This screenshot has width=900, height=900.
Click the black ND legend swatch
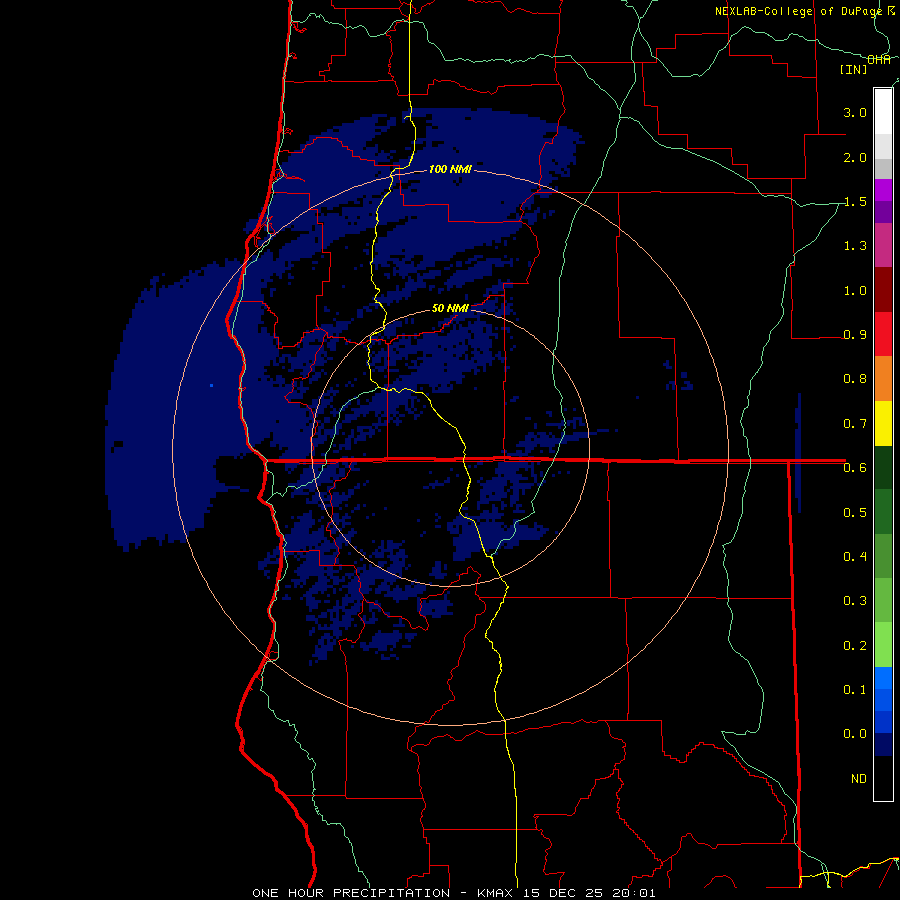click(883, 778)
